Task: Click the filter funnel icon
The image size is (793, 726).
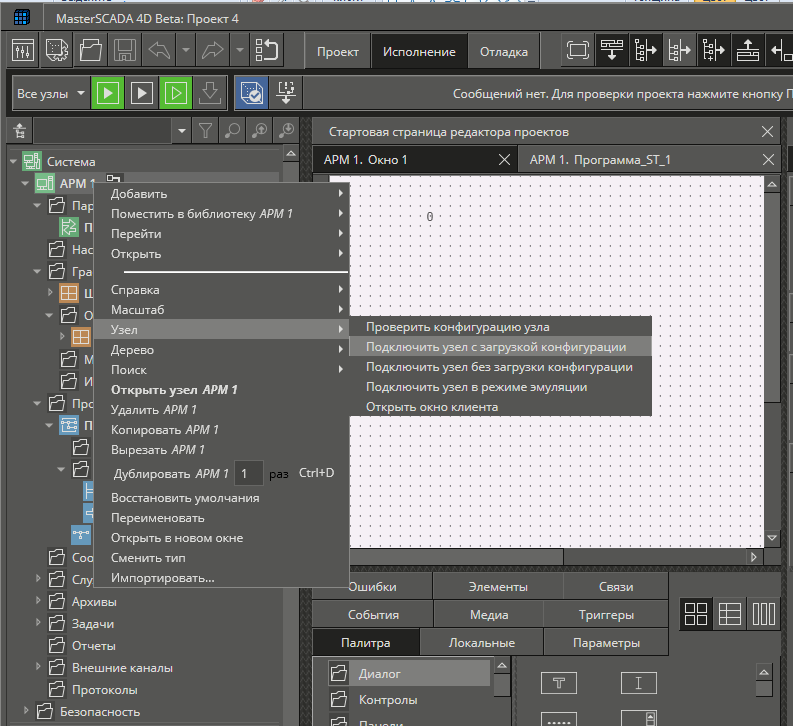Action: click(205, 131)
